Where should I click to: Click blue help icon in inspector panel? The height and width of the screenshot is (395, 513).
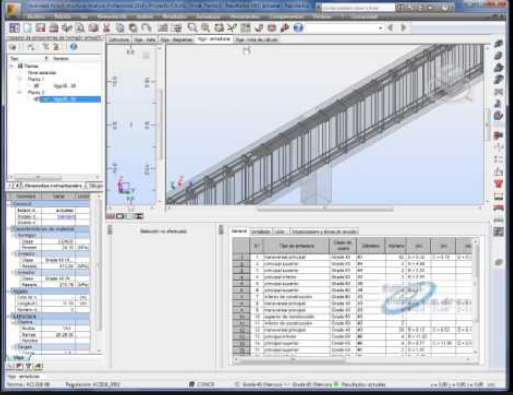73,47
